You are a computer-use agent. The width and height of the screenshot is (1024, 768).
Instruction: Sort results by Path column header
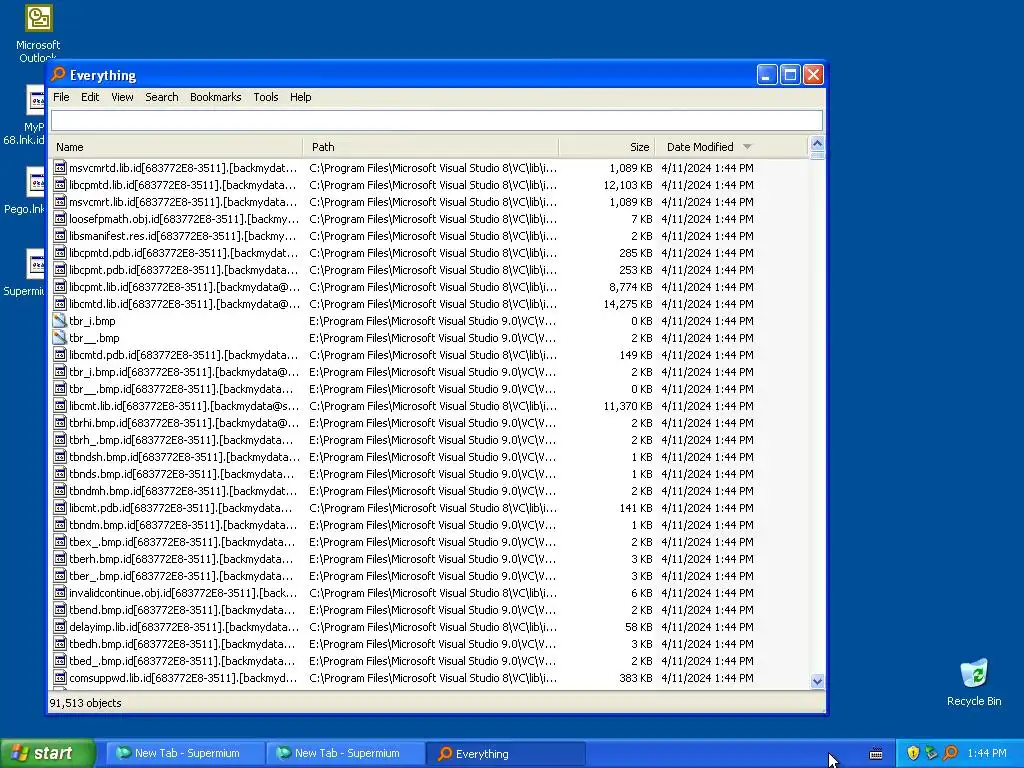coord(431,147)
